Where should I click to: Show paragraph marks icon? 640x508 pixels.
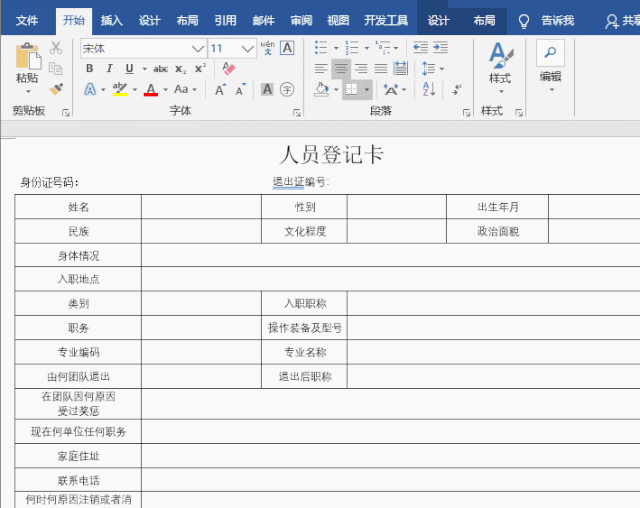tap(457, 89)
